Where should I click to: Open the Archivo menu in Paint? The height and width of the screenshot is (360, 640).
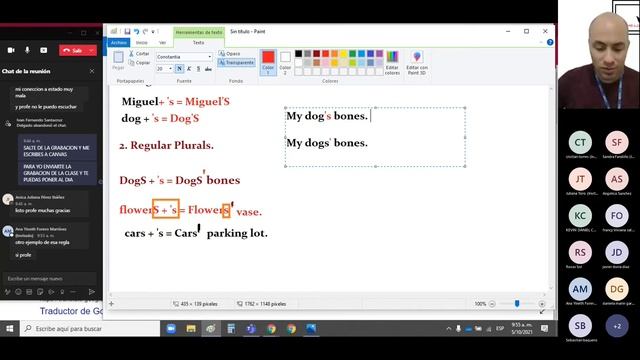[119, 42]
